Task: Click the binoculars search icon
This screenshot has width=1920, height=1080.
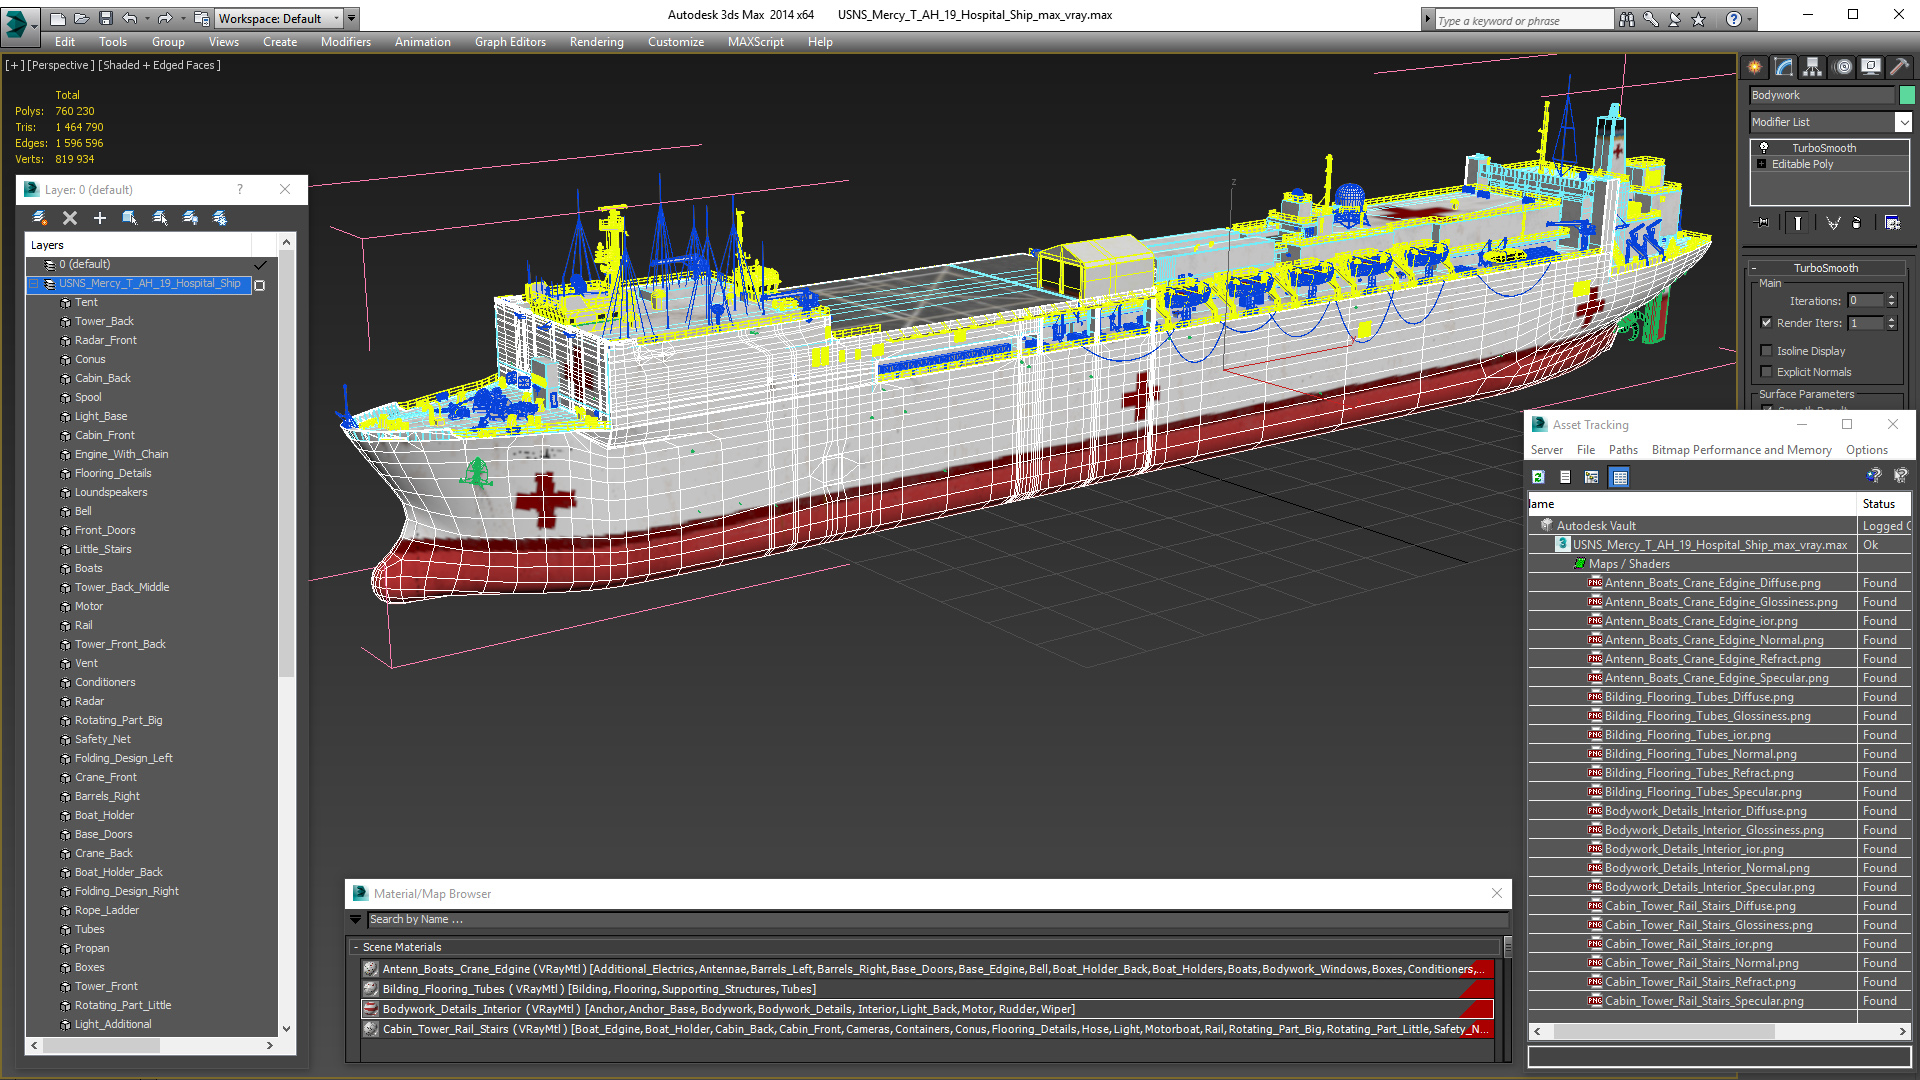Action: coord(1627,19)
